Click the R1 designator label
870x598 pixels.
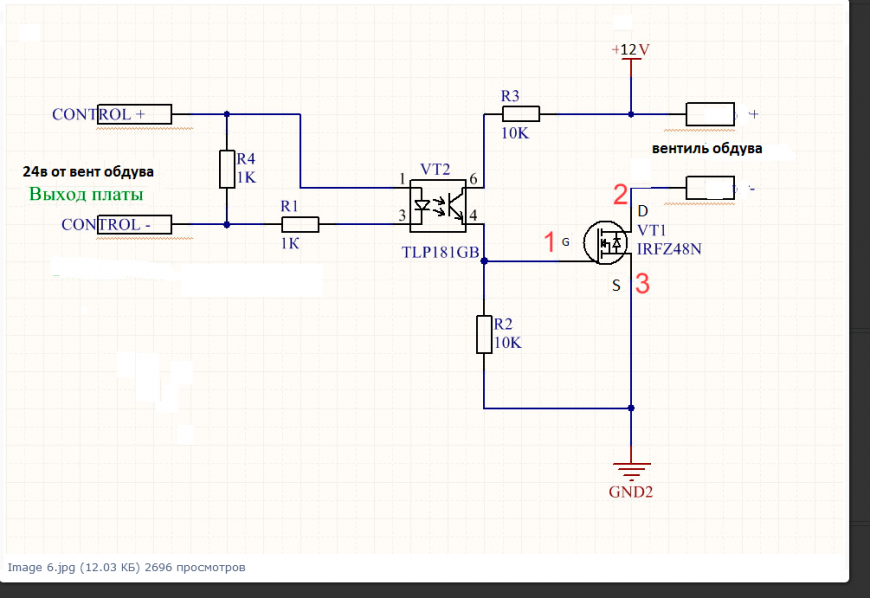click(x=289, y=206)
